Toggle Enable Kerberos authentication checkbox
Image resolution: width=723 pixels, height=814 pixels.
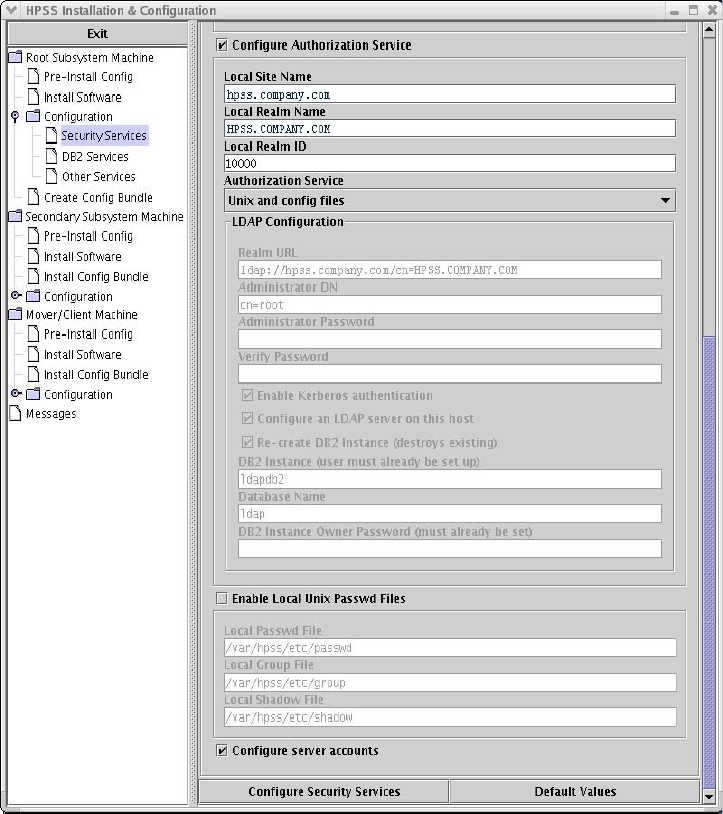pos(248,396)
